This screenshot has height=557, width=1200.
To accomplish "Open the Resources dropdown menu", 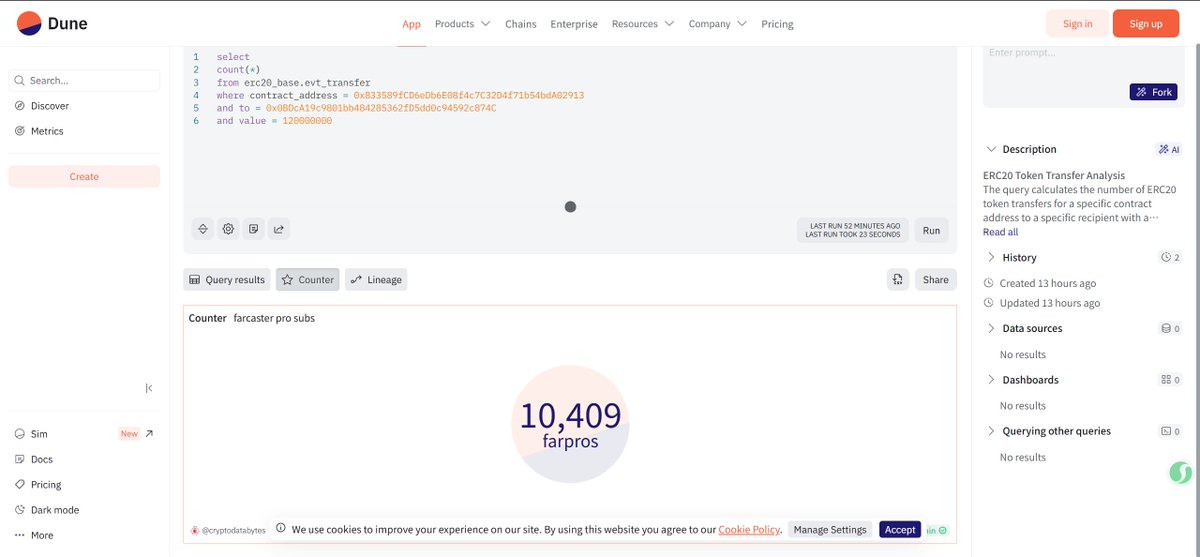I will pyautogui.click(x=643, y=24).
